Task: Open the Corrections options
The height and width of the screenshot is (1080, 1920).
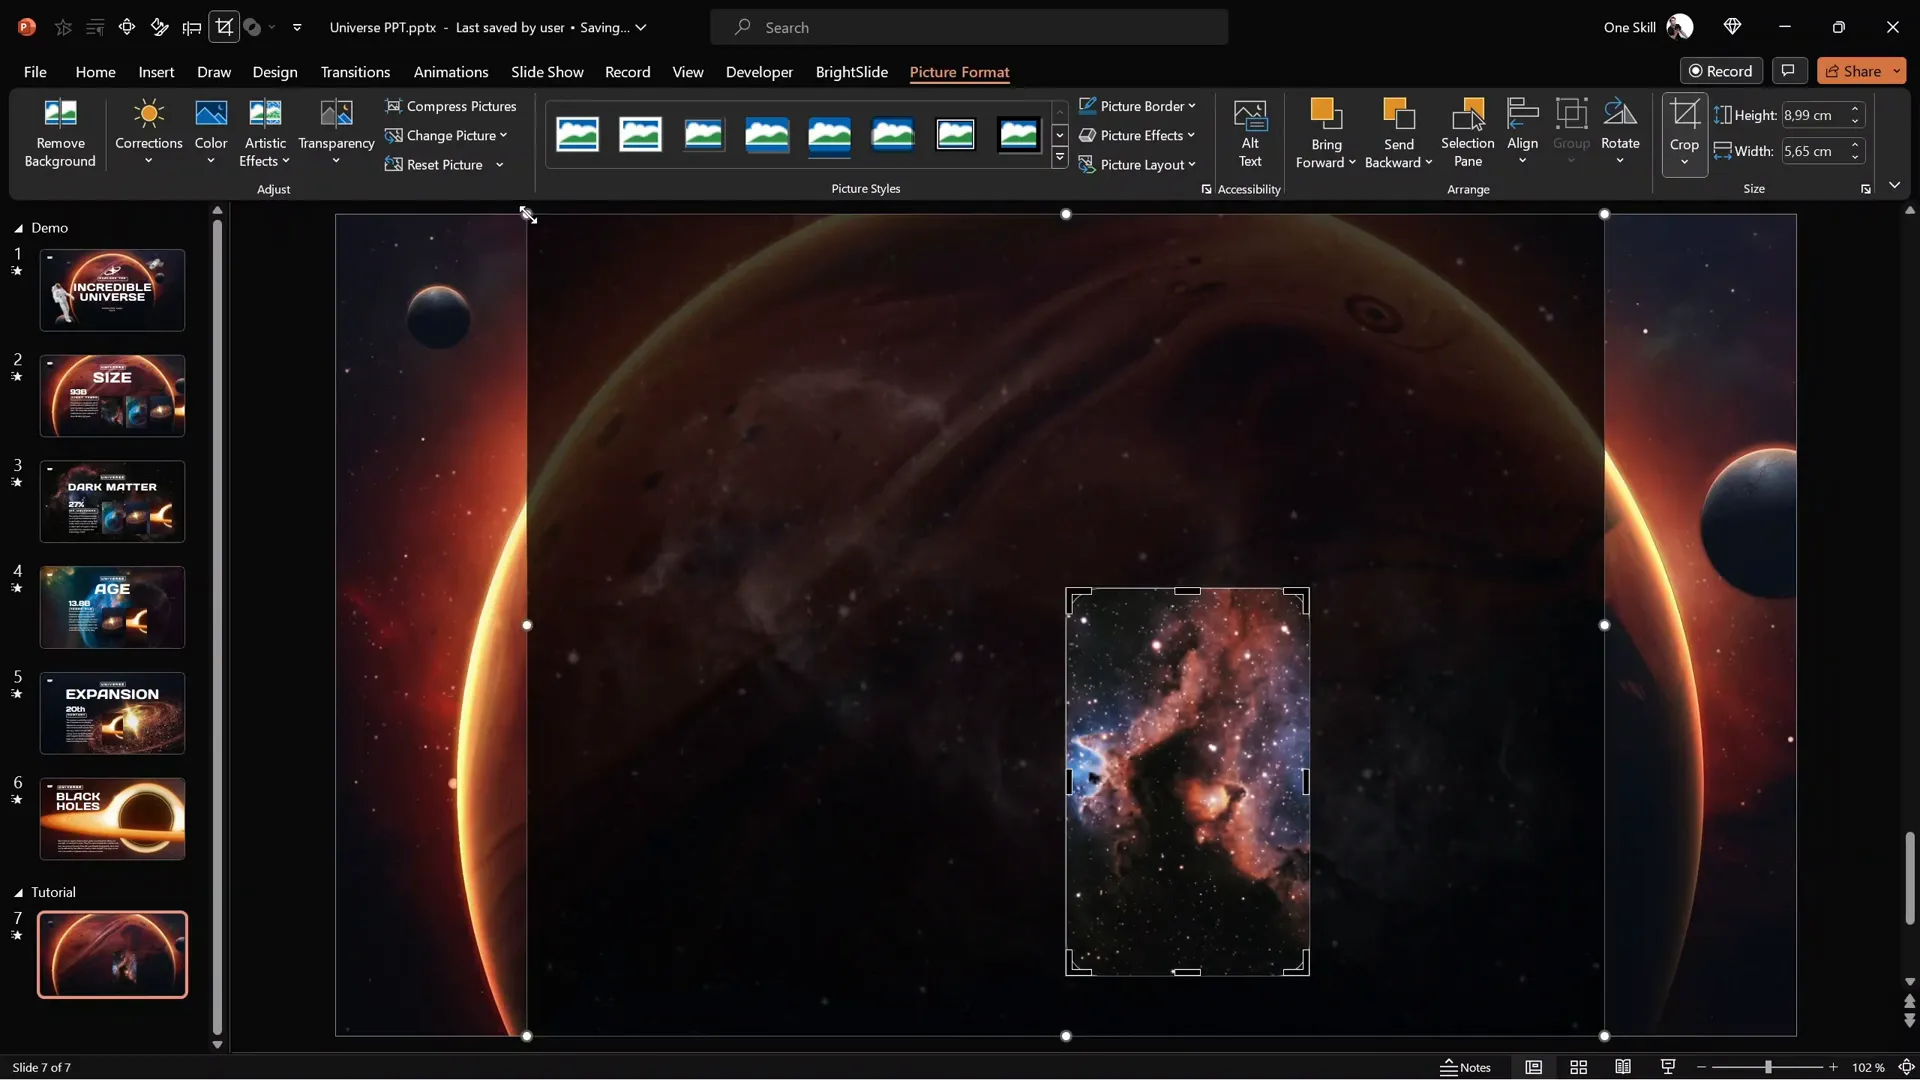Action: coord(148,132)
